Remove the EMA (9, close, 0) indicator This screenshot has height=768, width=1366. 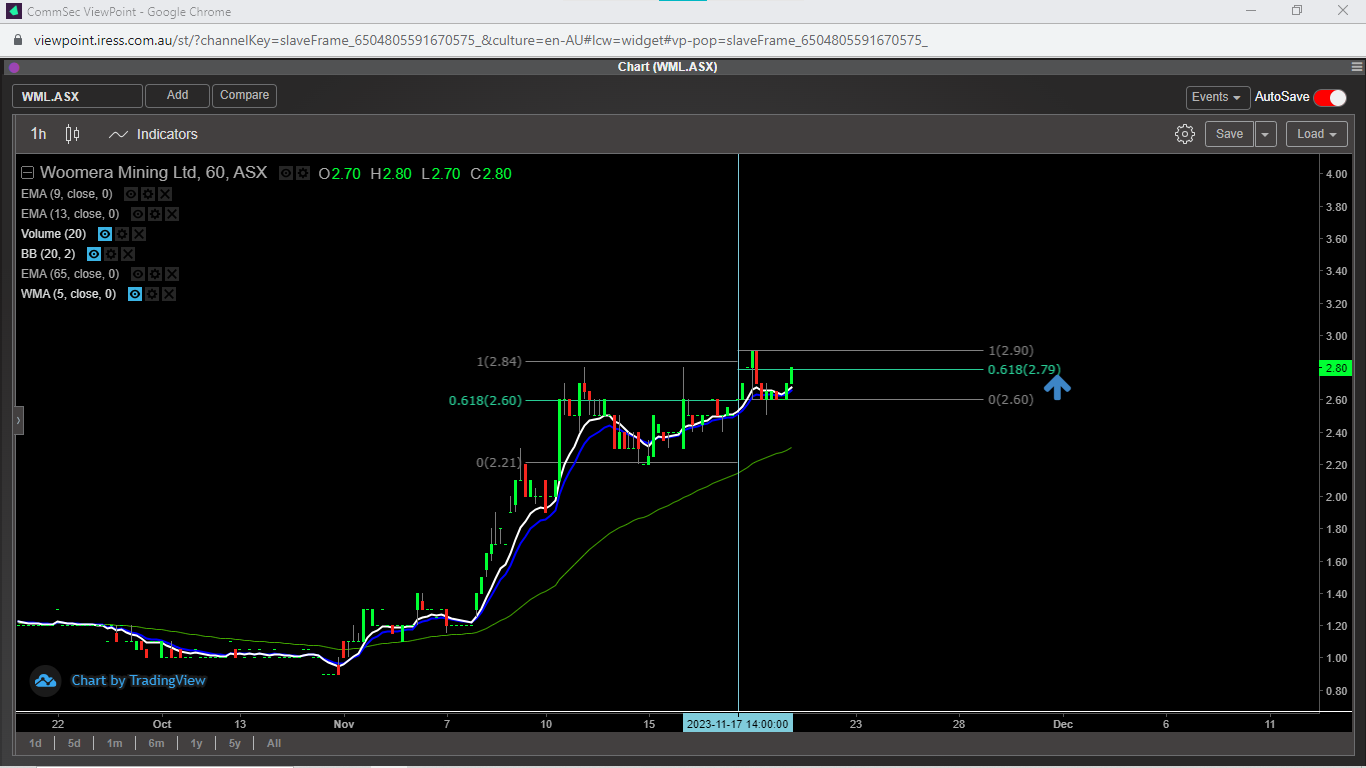pos(165,194)
